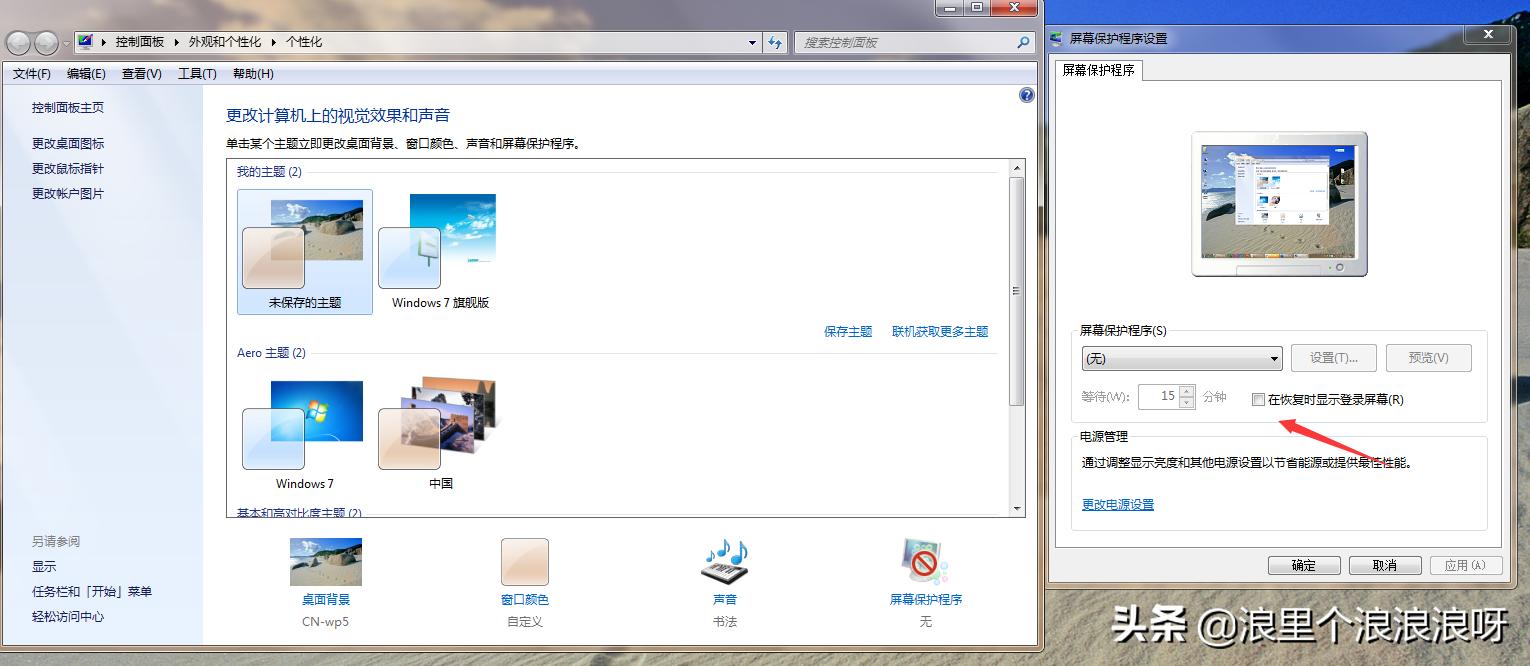Open 更改桌面图标 link

(x=68, y=144)
